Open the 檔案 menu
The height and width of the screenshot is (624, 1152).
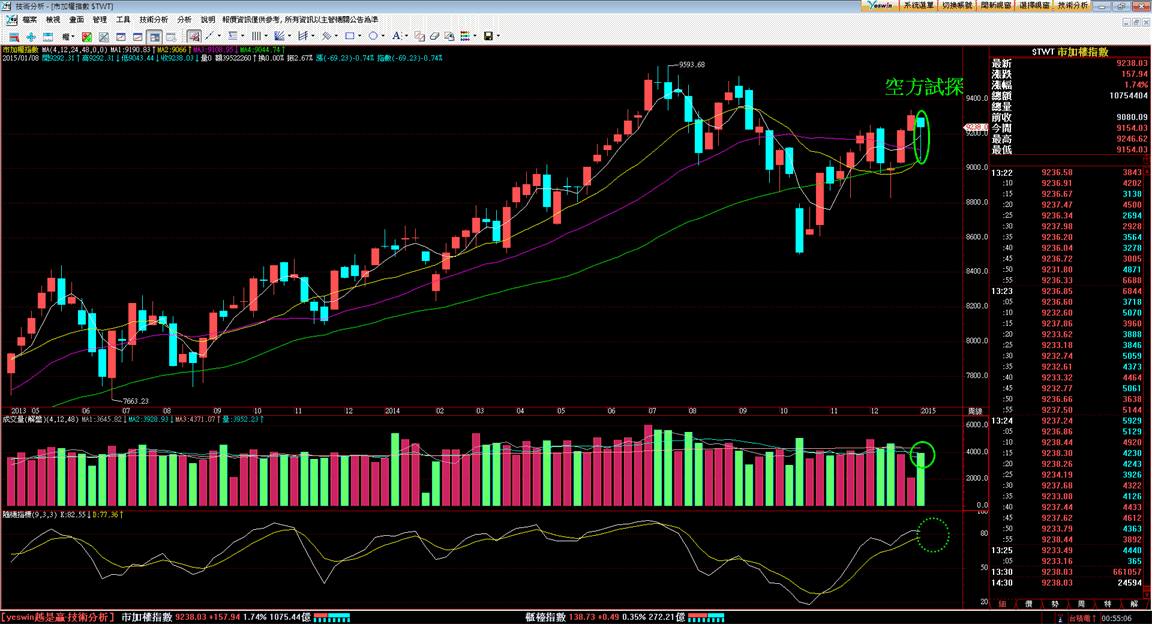click(29, 20)
